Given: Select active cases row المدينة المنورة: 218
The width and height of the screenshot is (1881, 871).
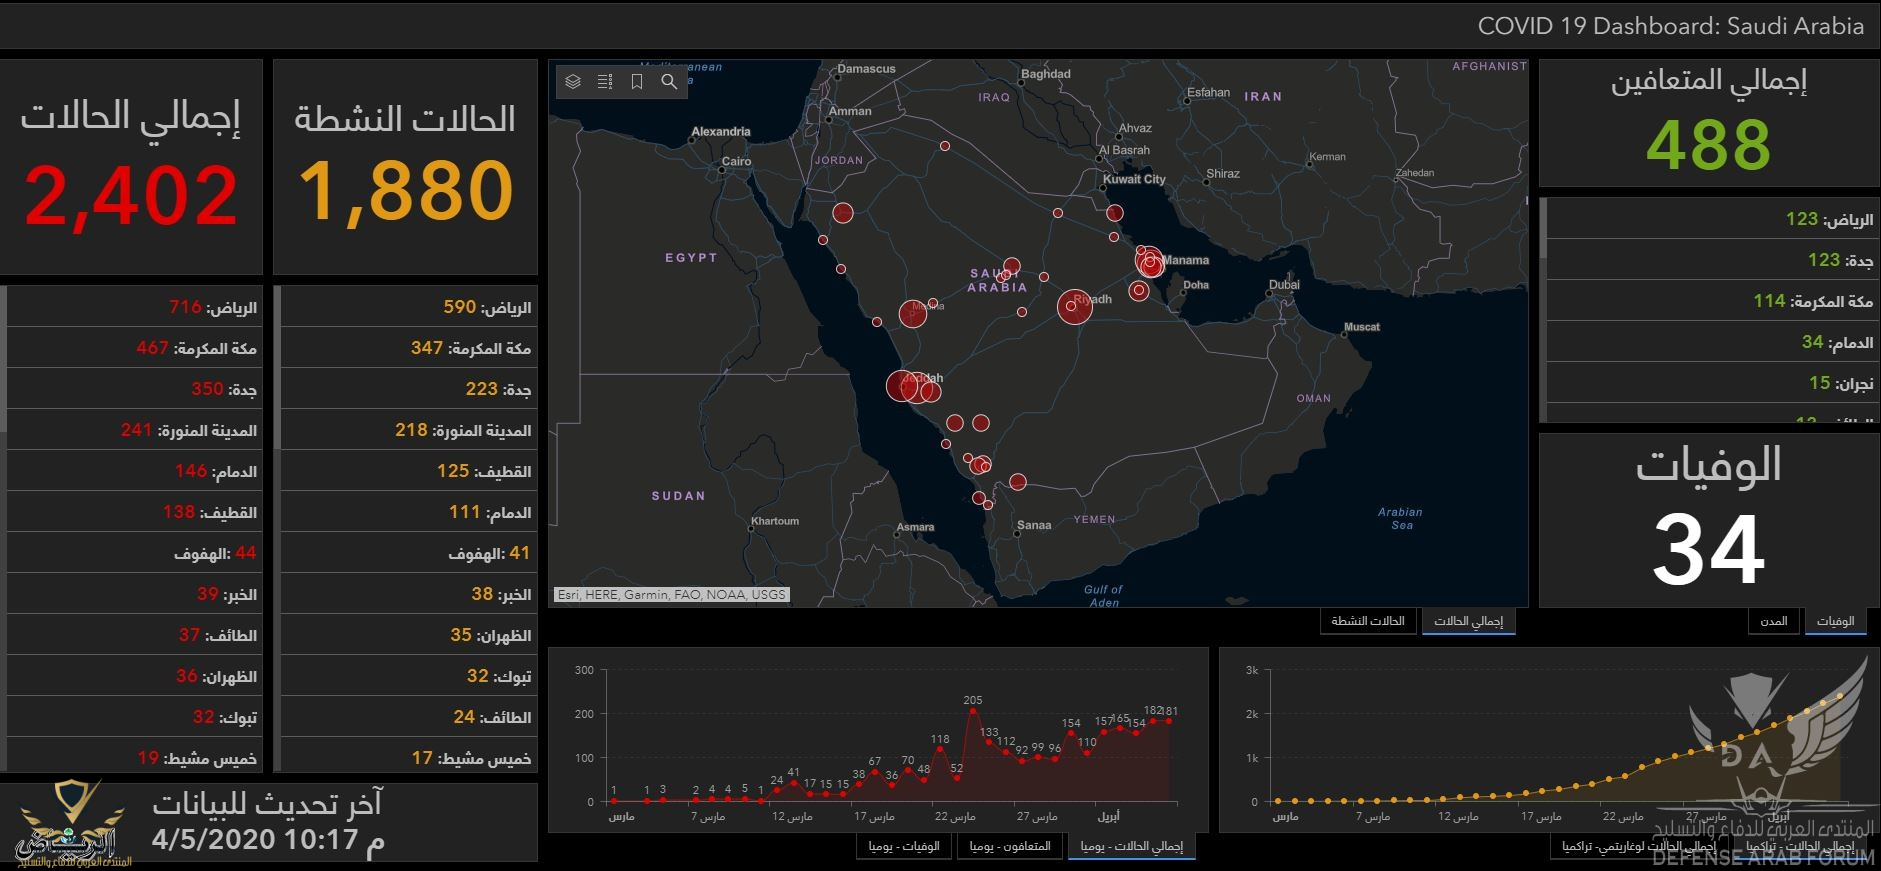Looking at the screenshot, I should coord(408,429).
